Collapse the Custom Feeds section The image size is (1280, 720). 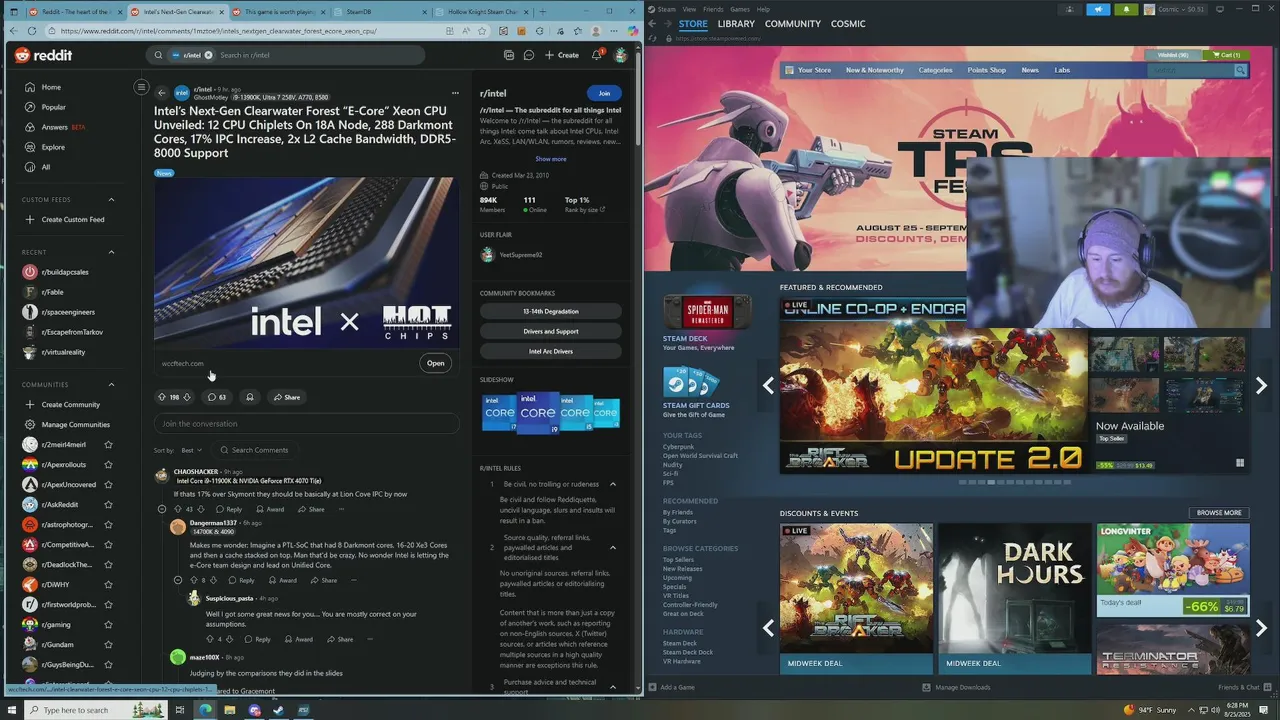click(111, 200)
